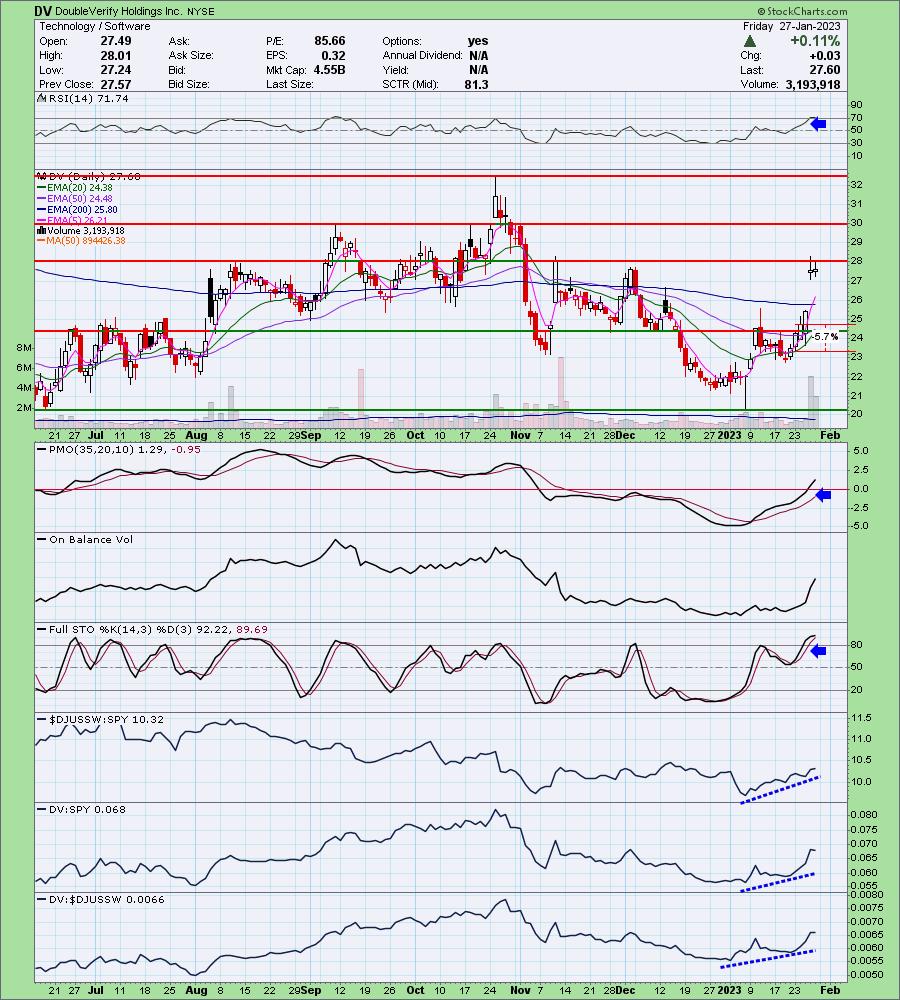Click the Ask Size label
The width and height of the screenshot is (900, 1000).
(191, 55)
